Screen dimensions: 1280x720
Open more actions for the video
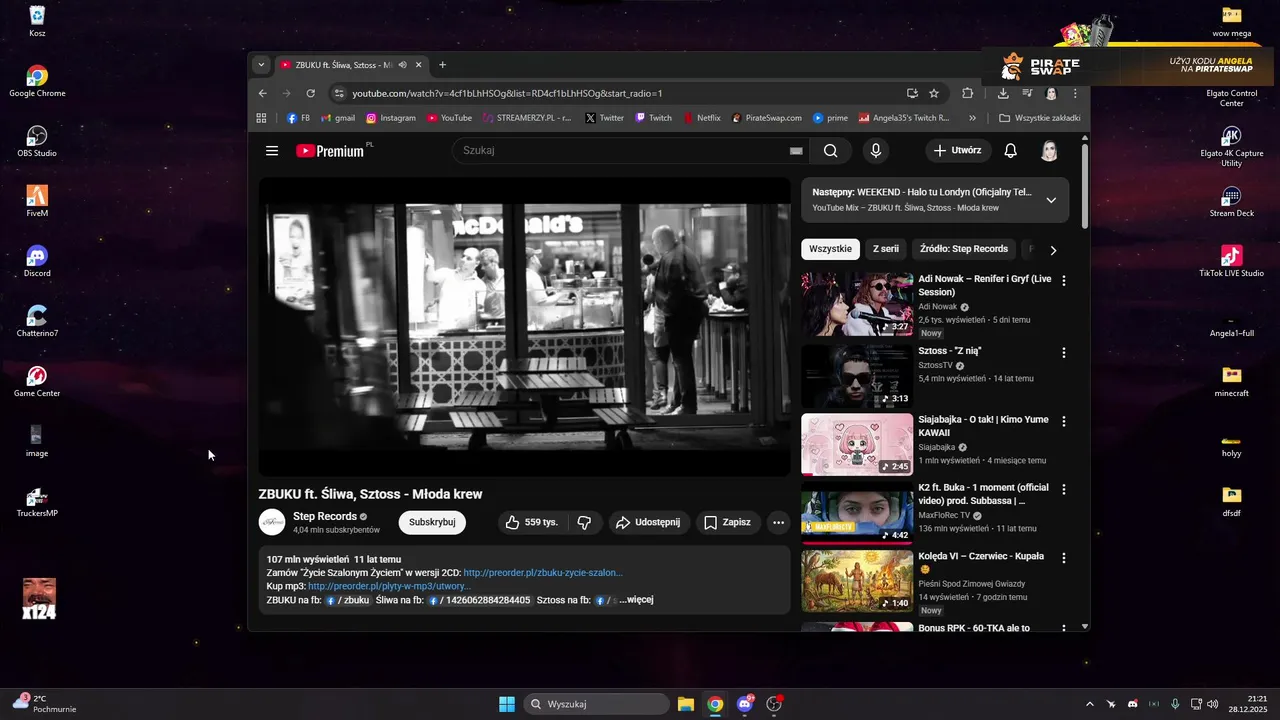pos(778,522)
